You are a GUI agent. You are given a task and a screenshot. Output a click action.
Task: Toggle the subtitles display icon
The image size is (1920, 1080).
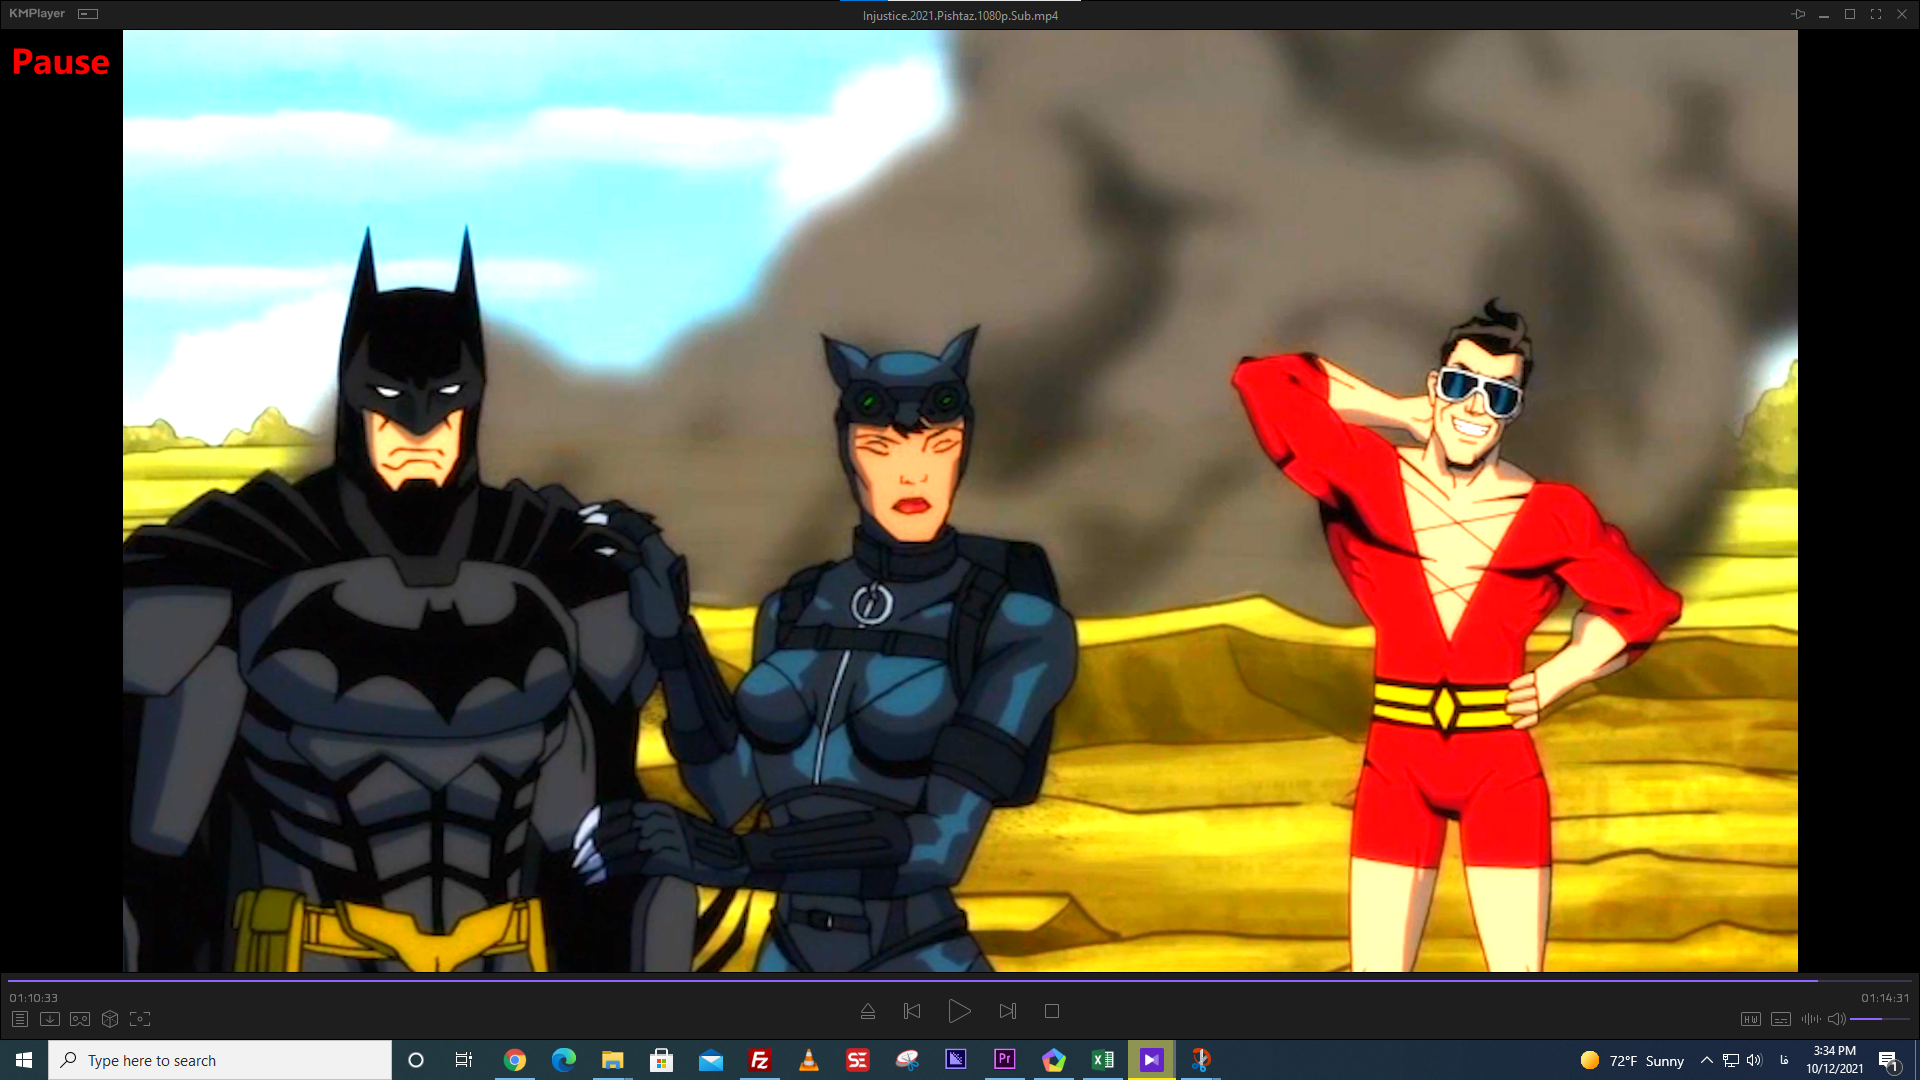pyautogui.click(x=1780, y=1019)
